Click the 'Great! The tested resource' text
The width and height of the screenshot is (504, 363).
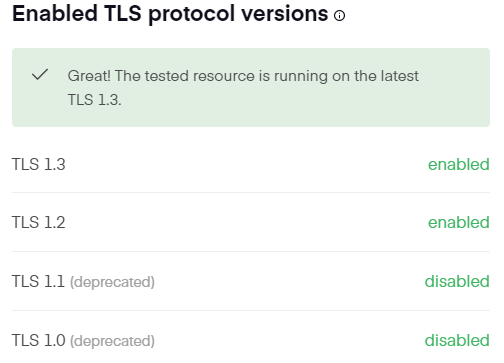pyautogui.click(x=161, y=76)
